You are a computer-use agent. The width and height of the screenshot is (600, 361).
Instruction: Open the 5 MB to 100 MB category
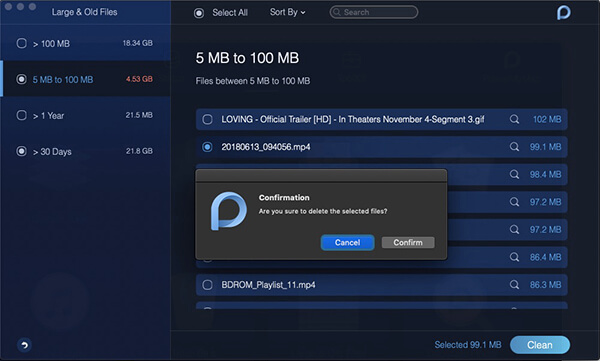point(85,79)
